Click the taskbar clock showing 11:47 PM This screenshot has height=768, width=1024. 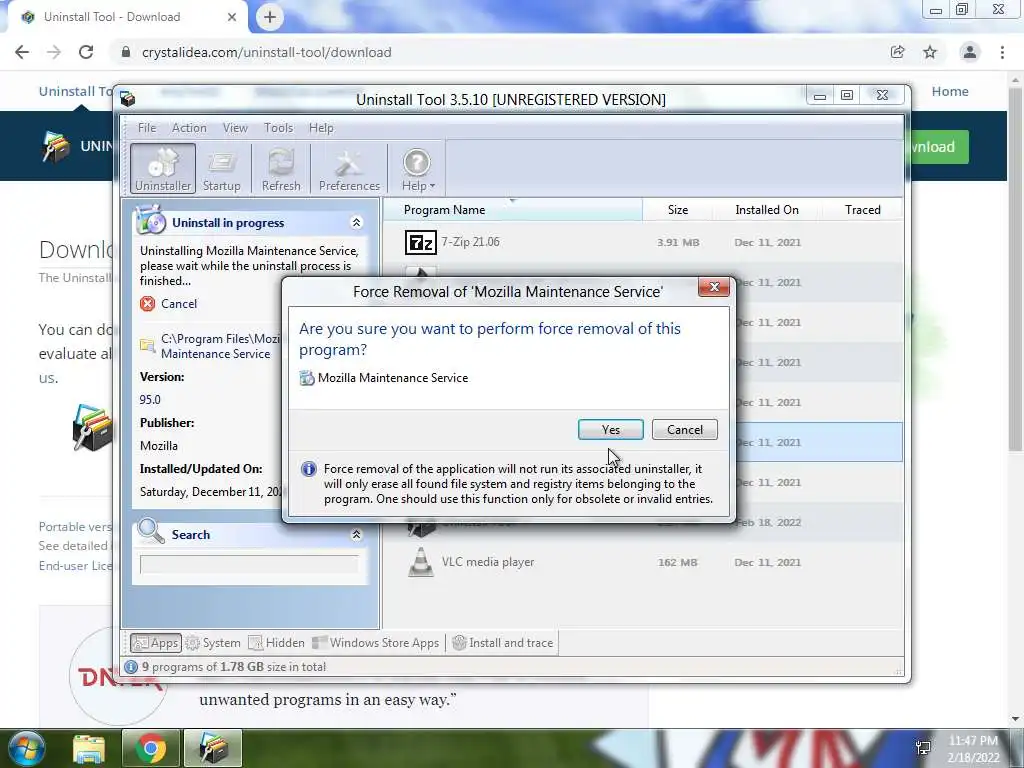973,748
